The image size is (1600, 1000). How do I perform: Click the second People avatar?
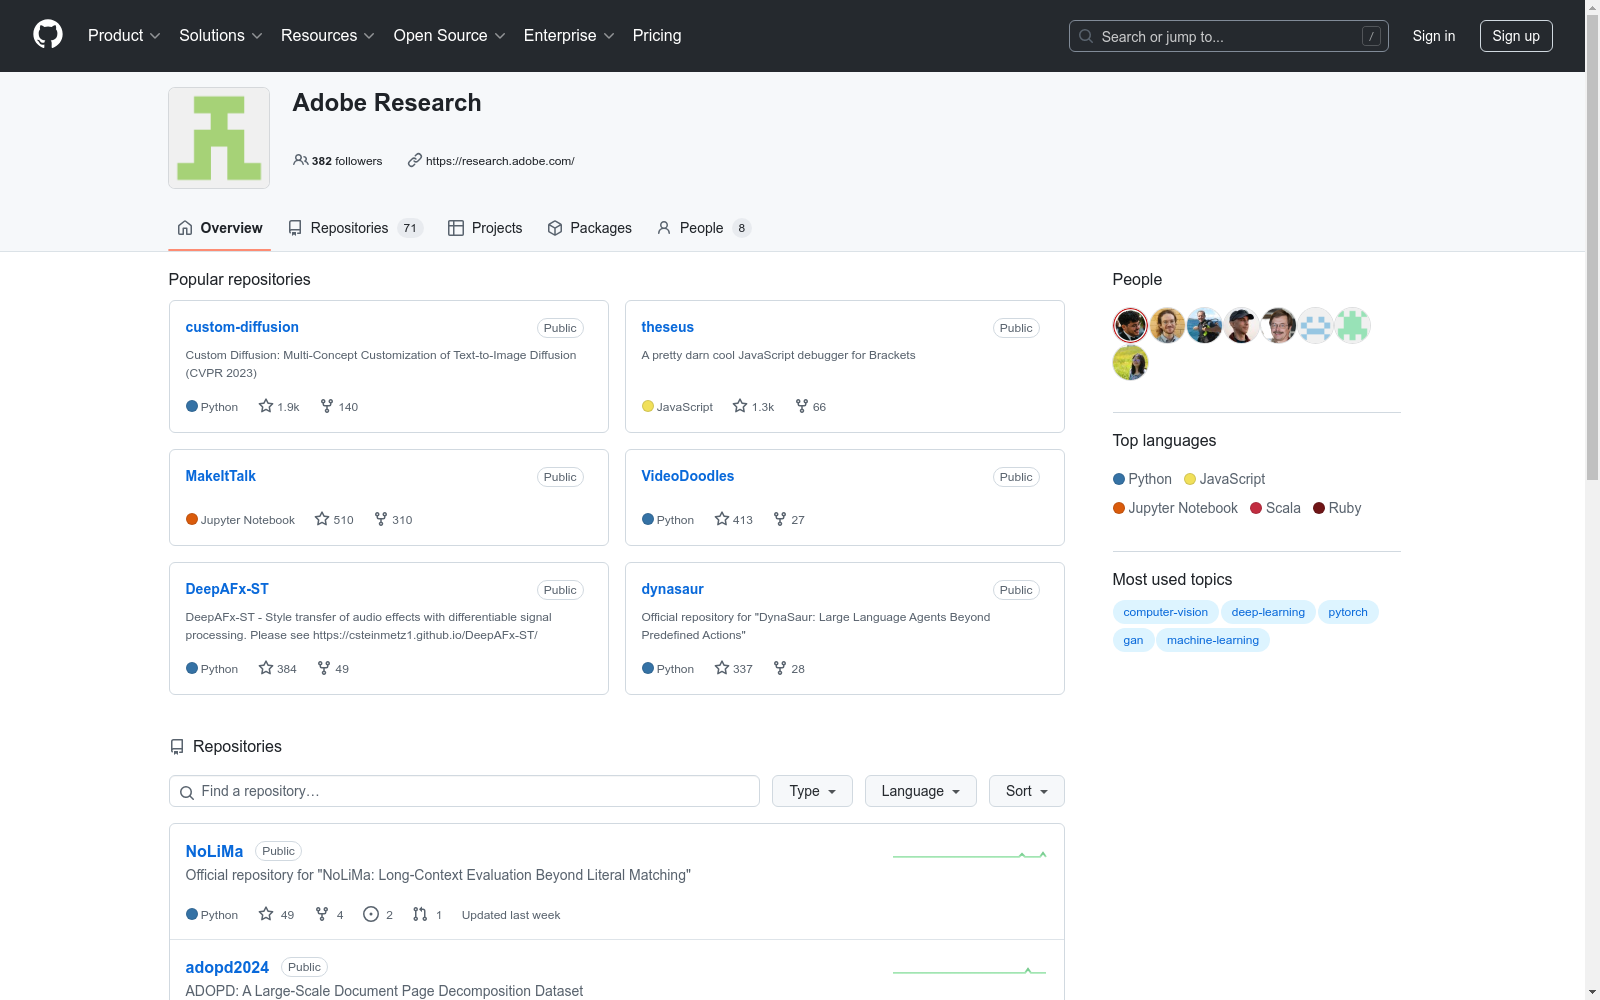point(1167,326)
